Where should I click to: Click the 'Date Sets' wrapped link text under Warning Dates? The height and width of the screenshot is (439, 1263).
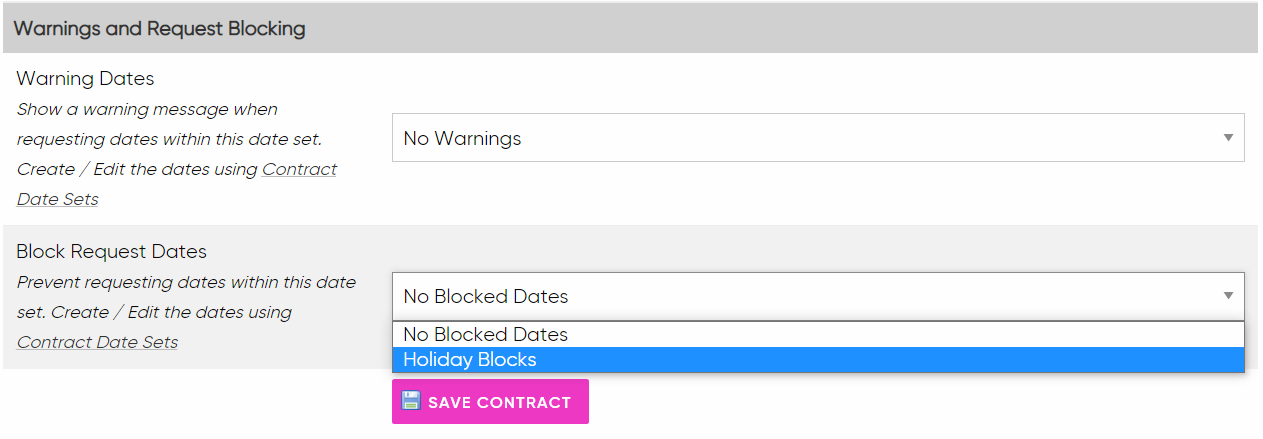pyautogui.click(x=57, y=199)
